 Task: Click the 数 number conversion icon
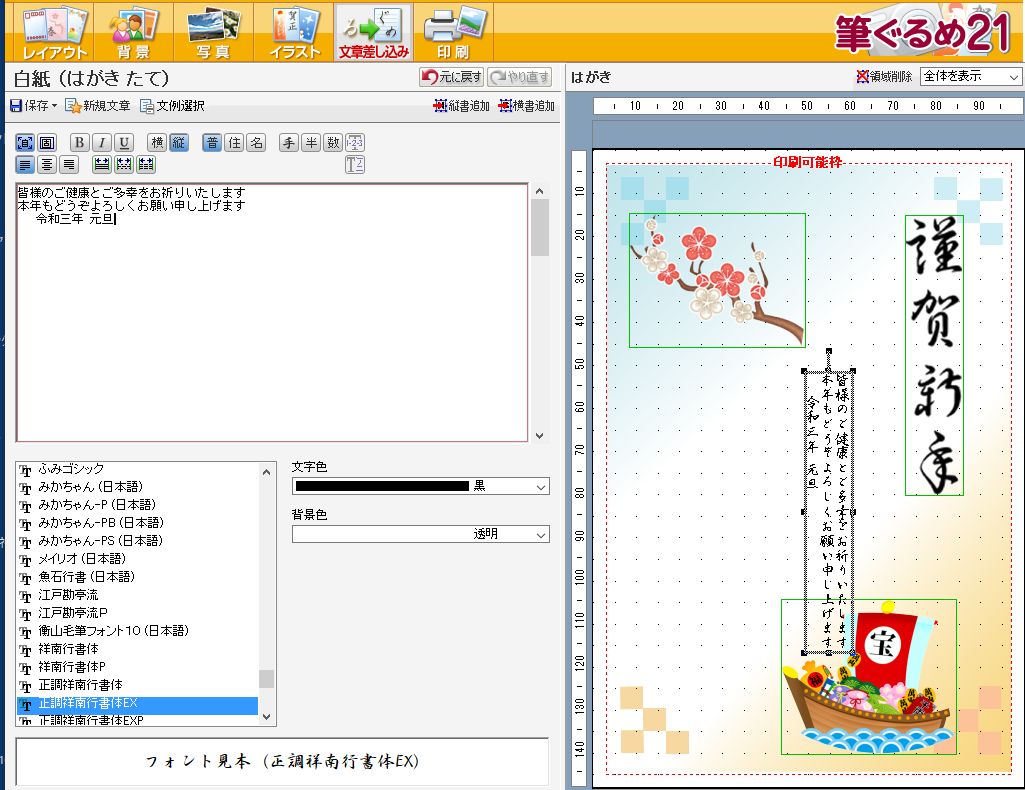click(333, 142)
